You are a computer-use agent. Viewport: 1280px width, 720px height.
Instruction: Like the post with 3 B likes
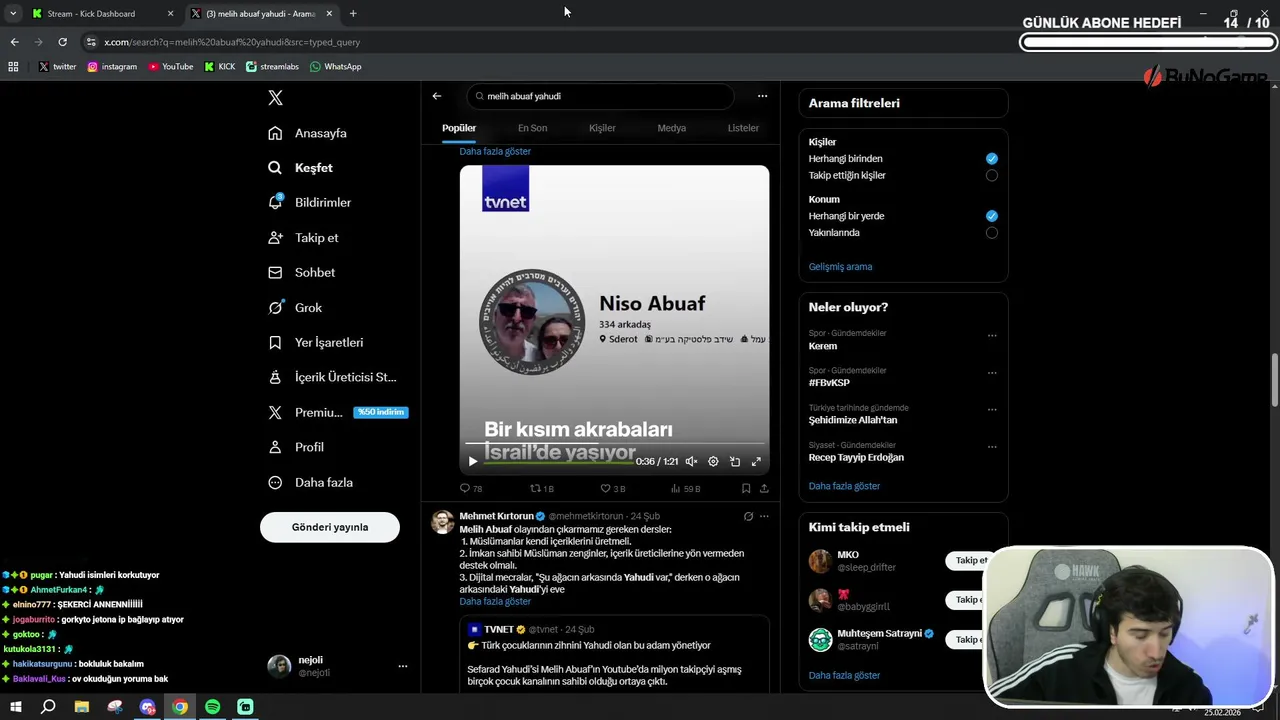(x=612, y=489)
